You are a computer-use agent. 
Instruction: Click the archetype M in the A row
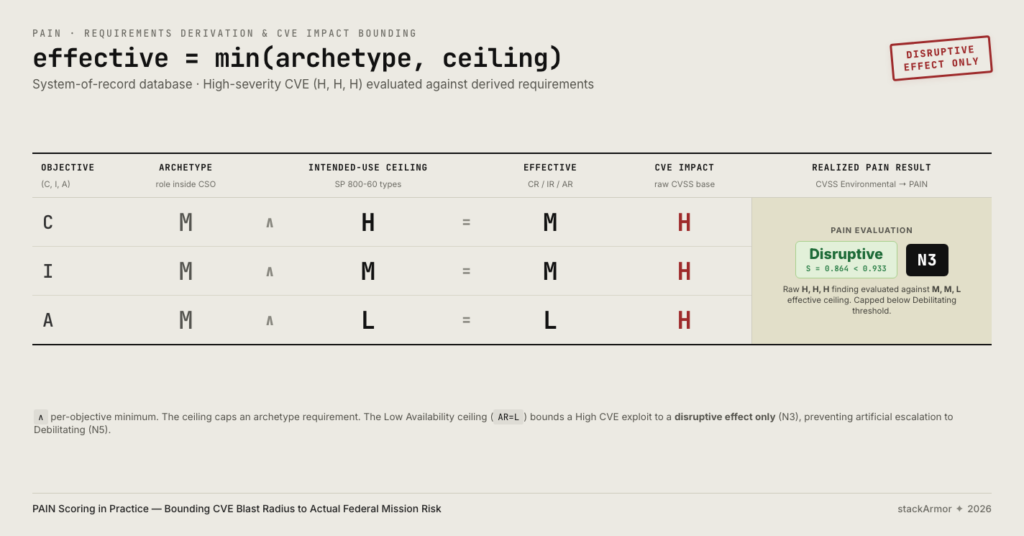pyautogui.click(x=185, y=321)
